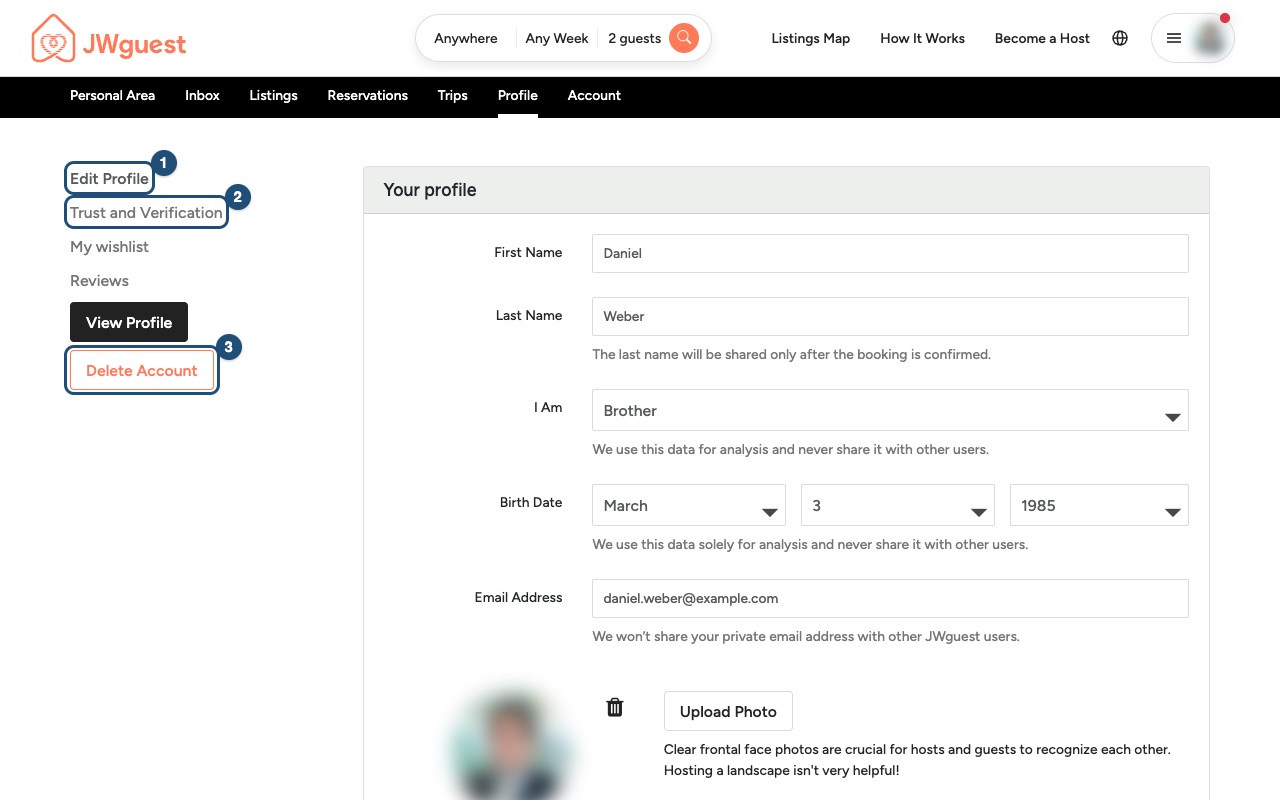Go to Reviews in sidebar

click(x=99, y=281)
